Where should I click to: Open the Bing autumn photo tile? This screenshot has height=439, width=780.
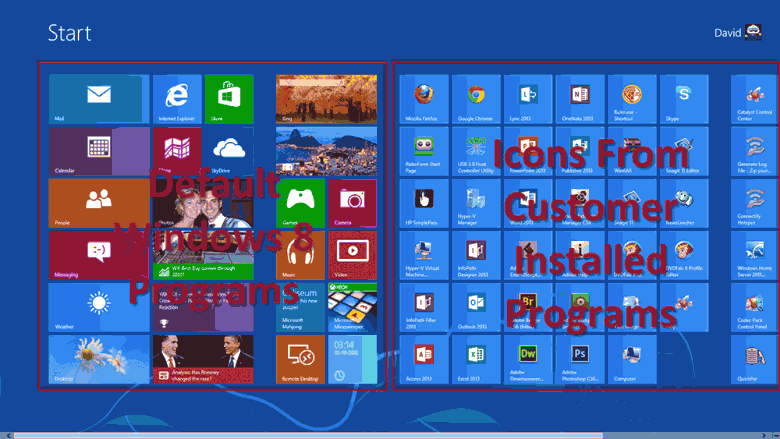coord(326,99)
